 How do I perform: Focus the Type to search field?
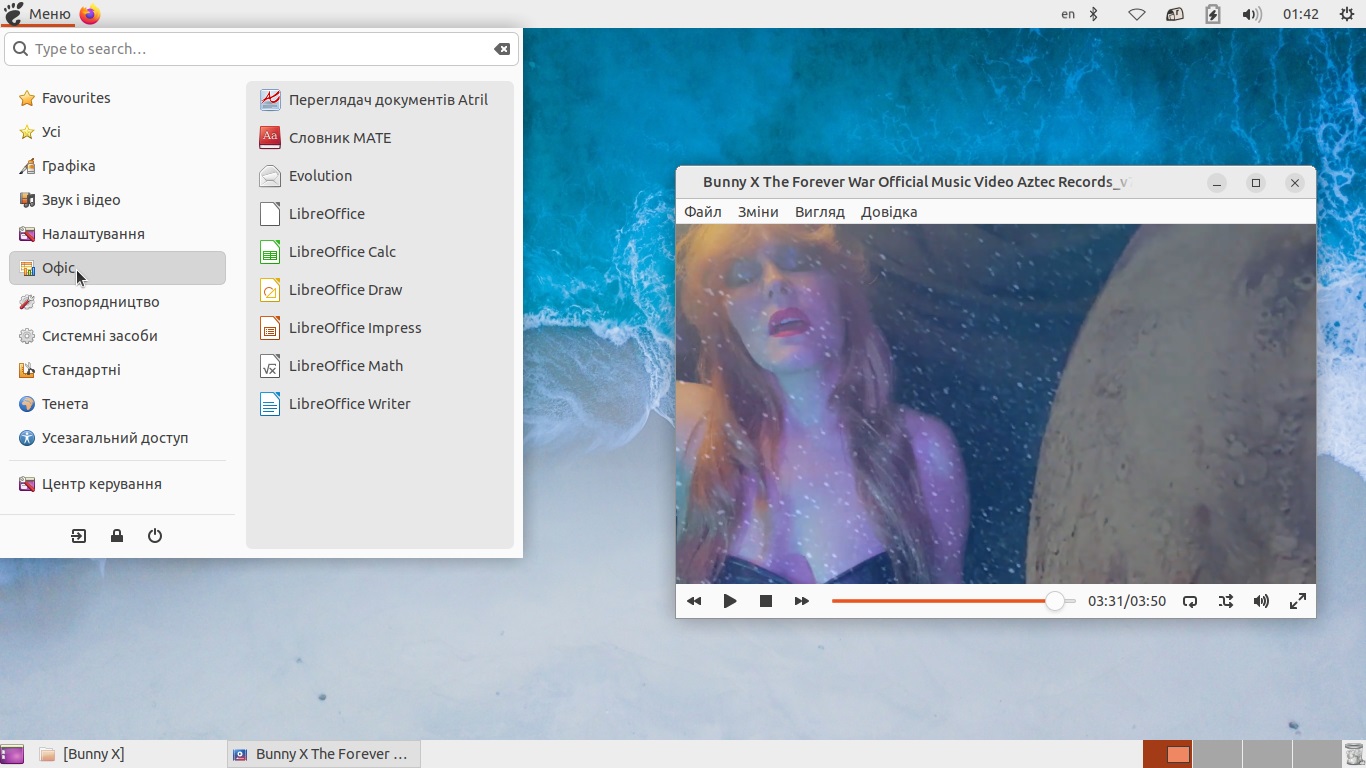[x=260, y=49]
